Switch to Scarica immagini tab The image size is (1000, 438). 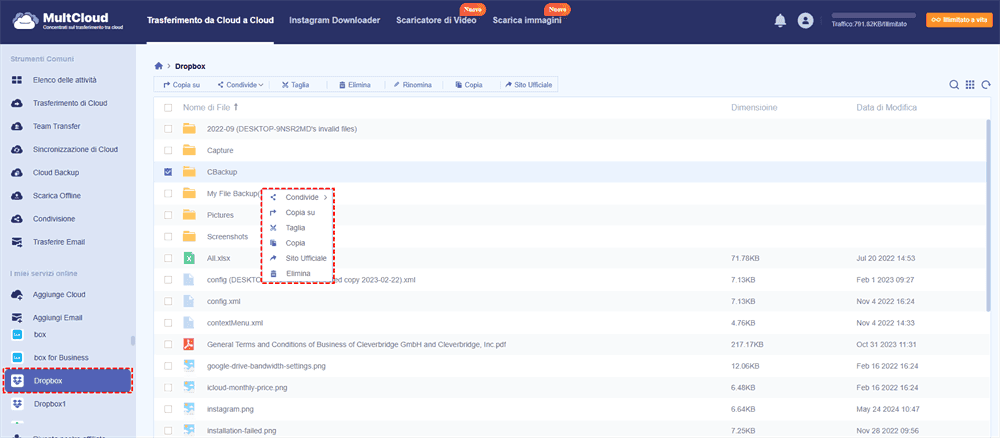(527, 20)
